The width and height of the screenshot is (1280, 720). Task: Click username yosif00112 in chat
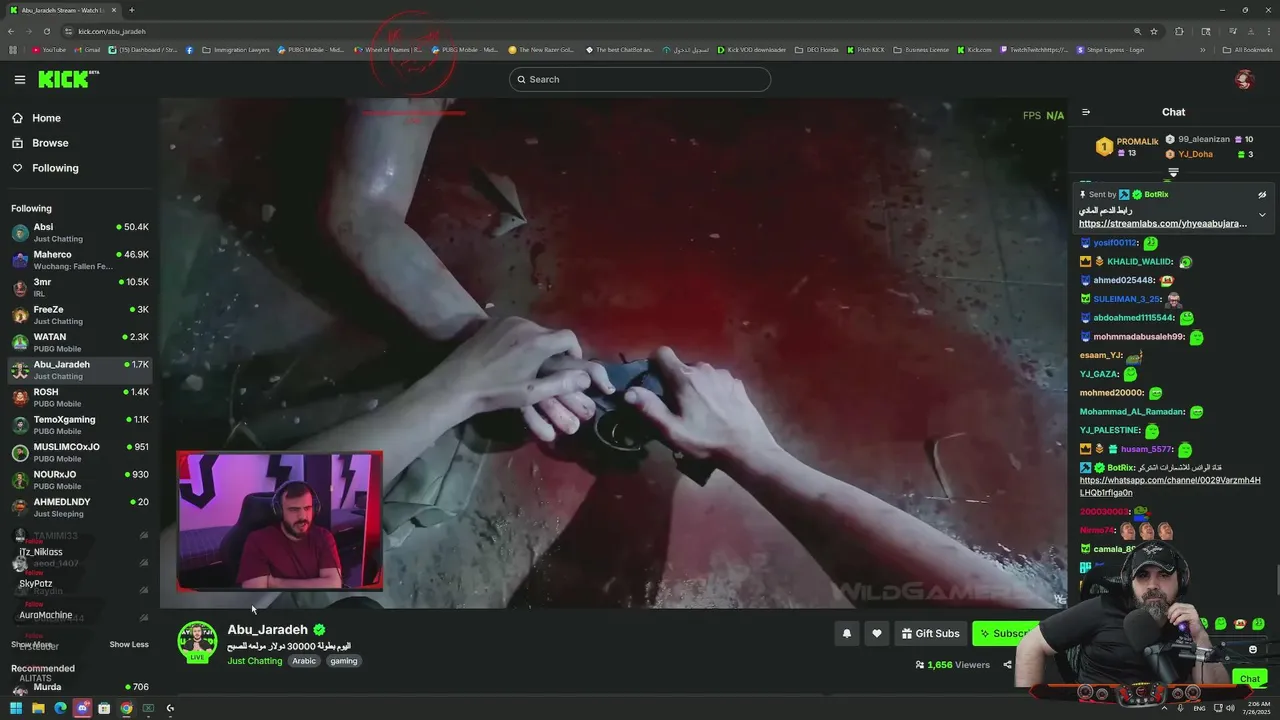point(1115,243)
